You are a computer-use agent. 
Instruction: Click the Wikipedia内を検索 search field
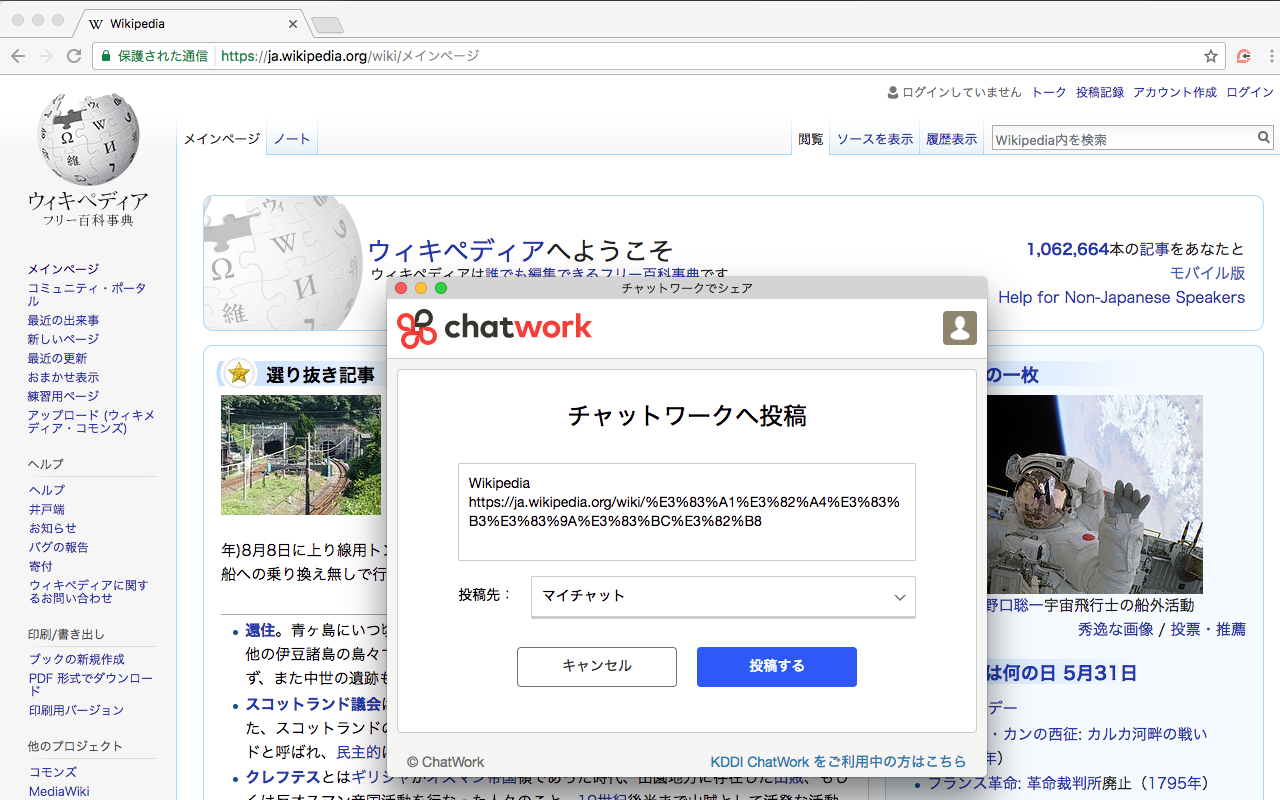point(1124,139)
